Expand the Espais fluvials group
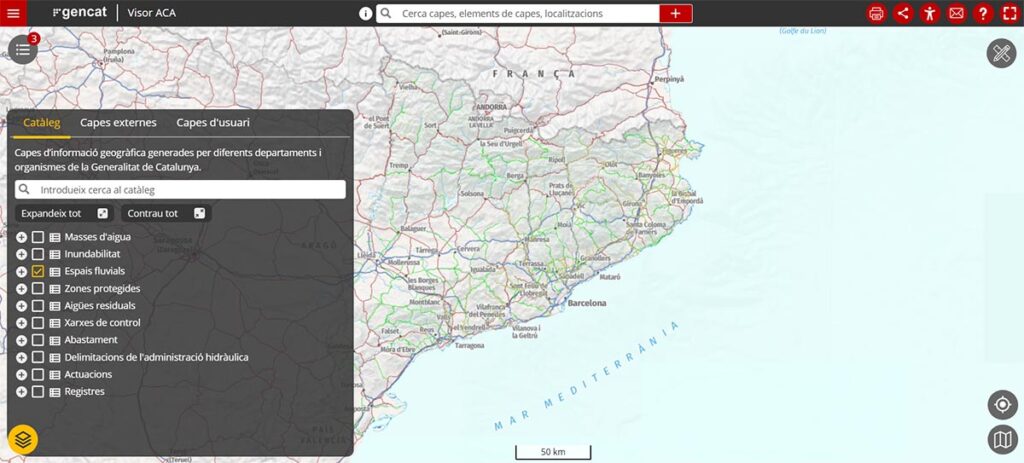The height and width of the screenshot is (463, 1024). pyautogui.click(x=22, y=272)
